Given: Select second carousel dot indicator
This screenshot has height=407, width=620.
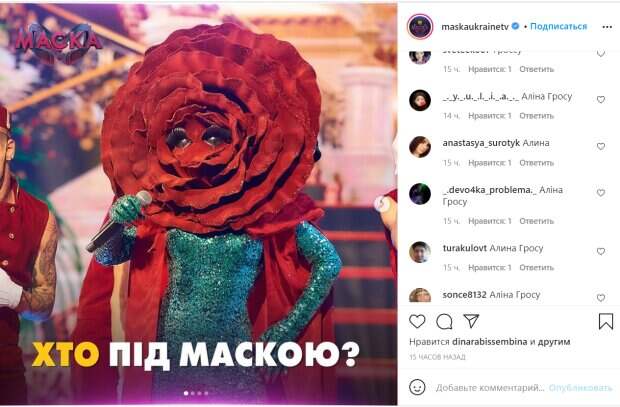Looking at the screenshot, I should coord(193,393).
